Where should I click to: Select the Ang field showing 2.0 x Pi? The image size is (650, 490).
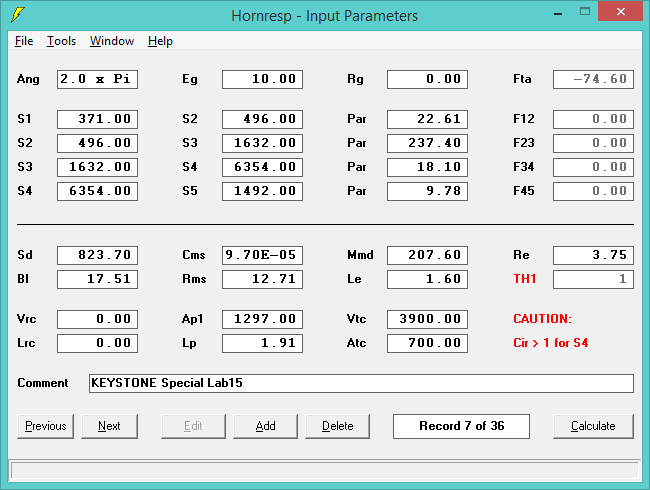tap(97, 79)
